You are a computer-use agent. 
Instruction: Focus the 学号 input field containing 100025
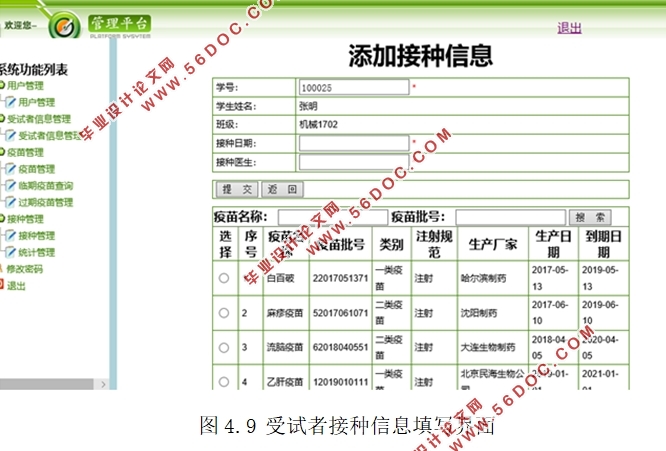coord(354,87)
